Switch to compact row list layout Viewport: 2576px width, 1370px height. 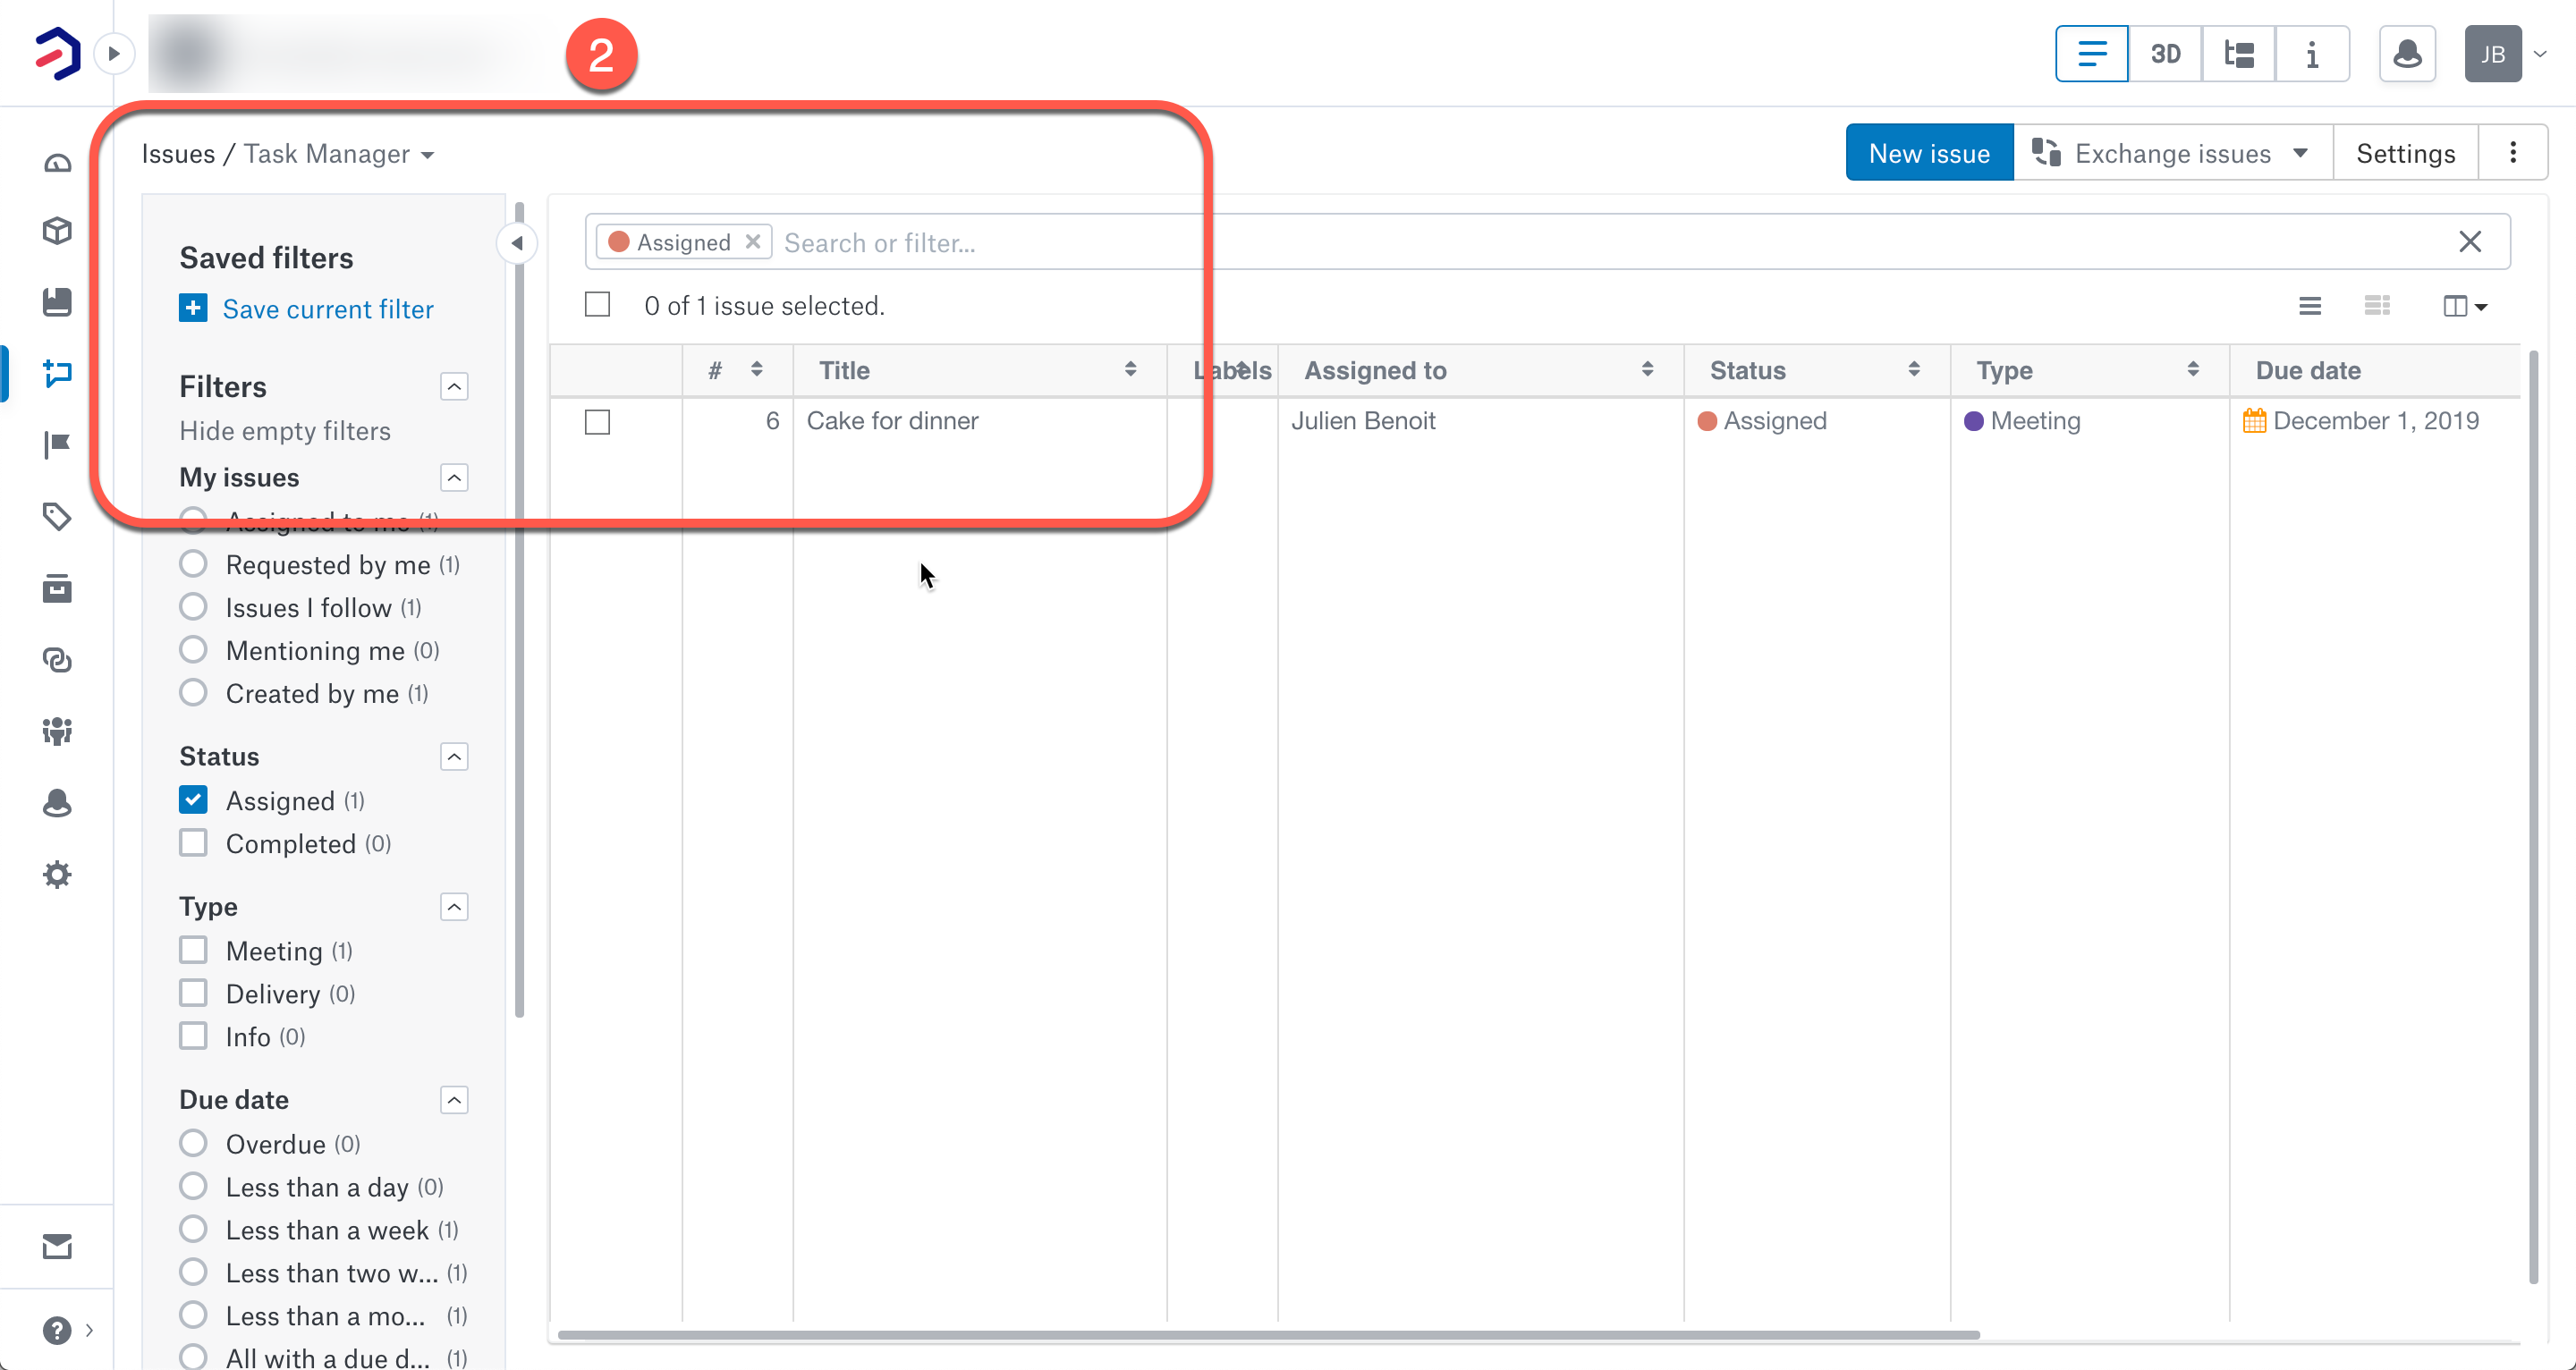coord(2310,306)
